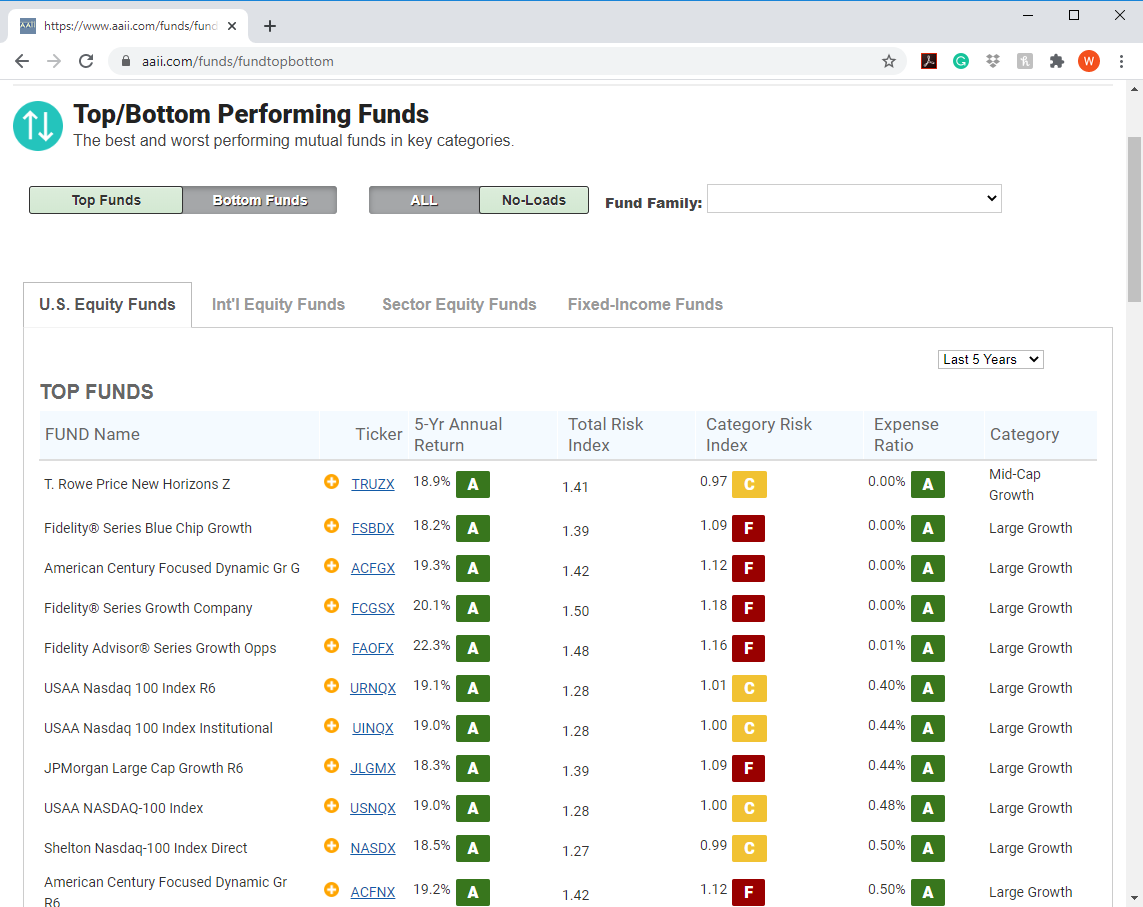Open the Dropbox extension icon
This screenshot has height=907, width=1143.
point(993,61)
